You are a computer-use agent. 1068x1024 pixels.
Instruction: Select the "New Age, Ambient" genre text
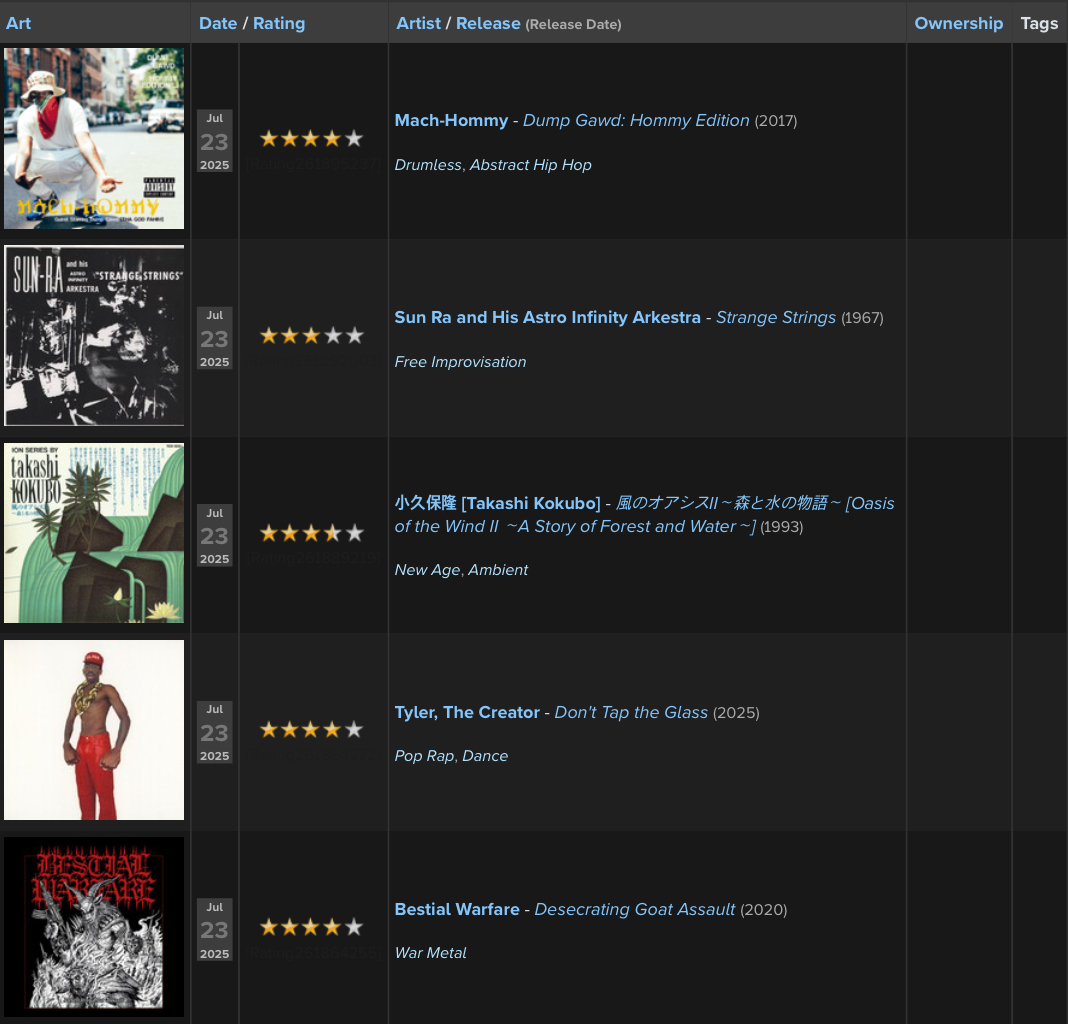(461, 570)
